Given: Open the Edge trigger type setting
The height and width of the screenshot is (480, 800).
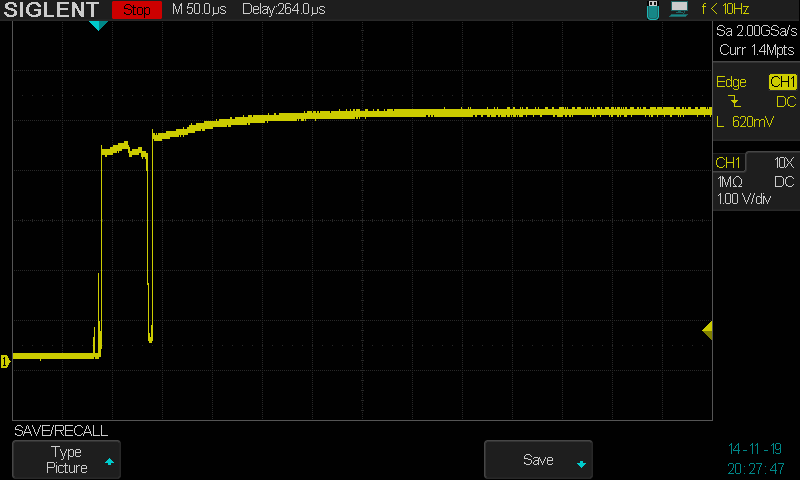Looking at the screenshot, I should [x=731, y=82].
